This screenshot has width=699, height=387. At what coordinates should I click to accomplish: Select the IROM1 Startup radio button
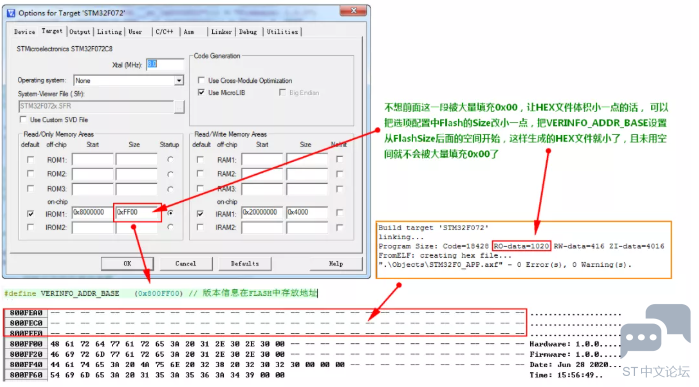[x=170, y=213]
